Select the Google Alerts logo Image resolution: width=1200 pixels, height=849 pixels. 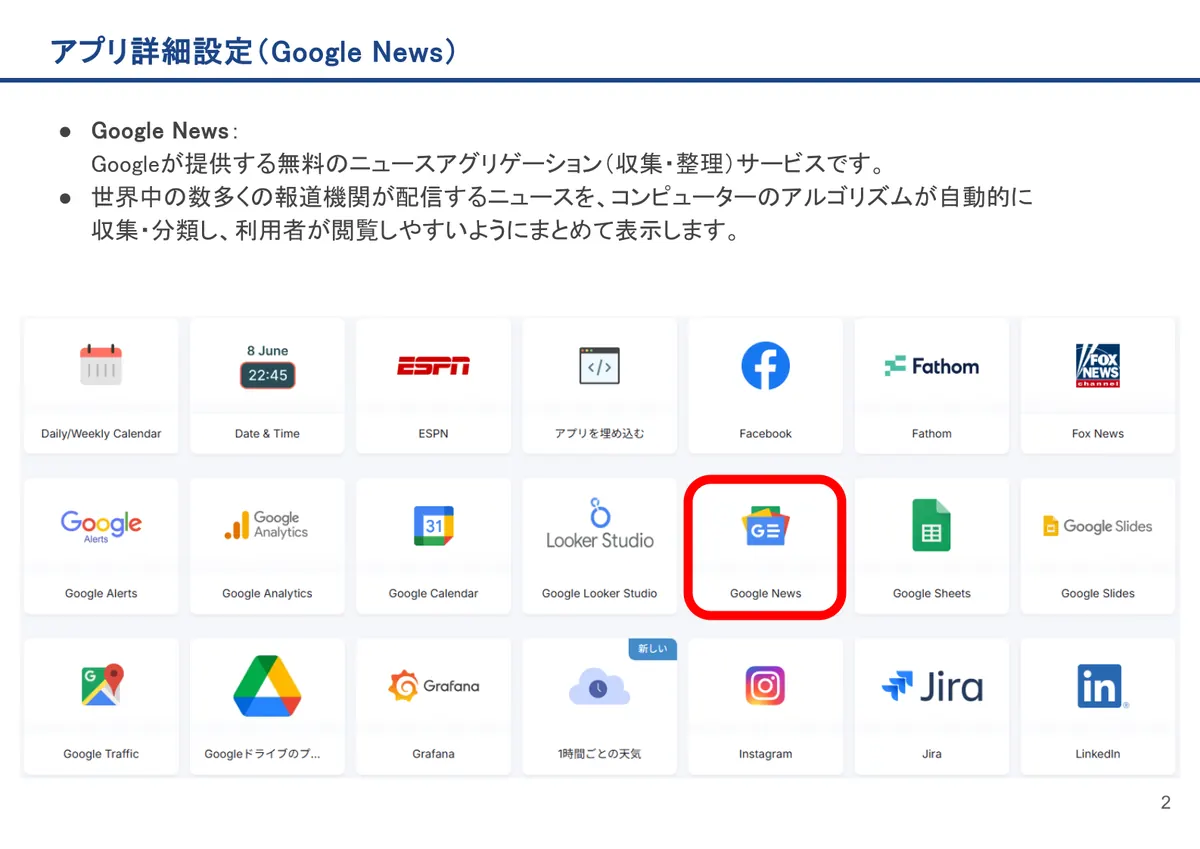pyautogui.click(x=101, y=525)
